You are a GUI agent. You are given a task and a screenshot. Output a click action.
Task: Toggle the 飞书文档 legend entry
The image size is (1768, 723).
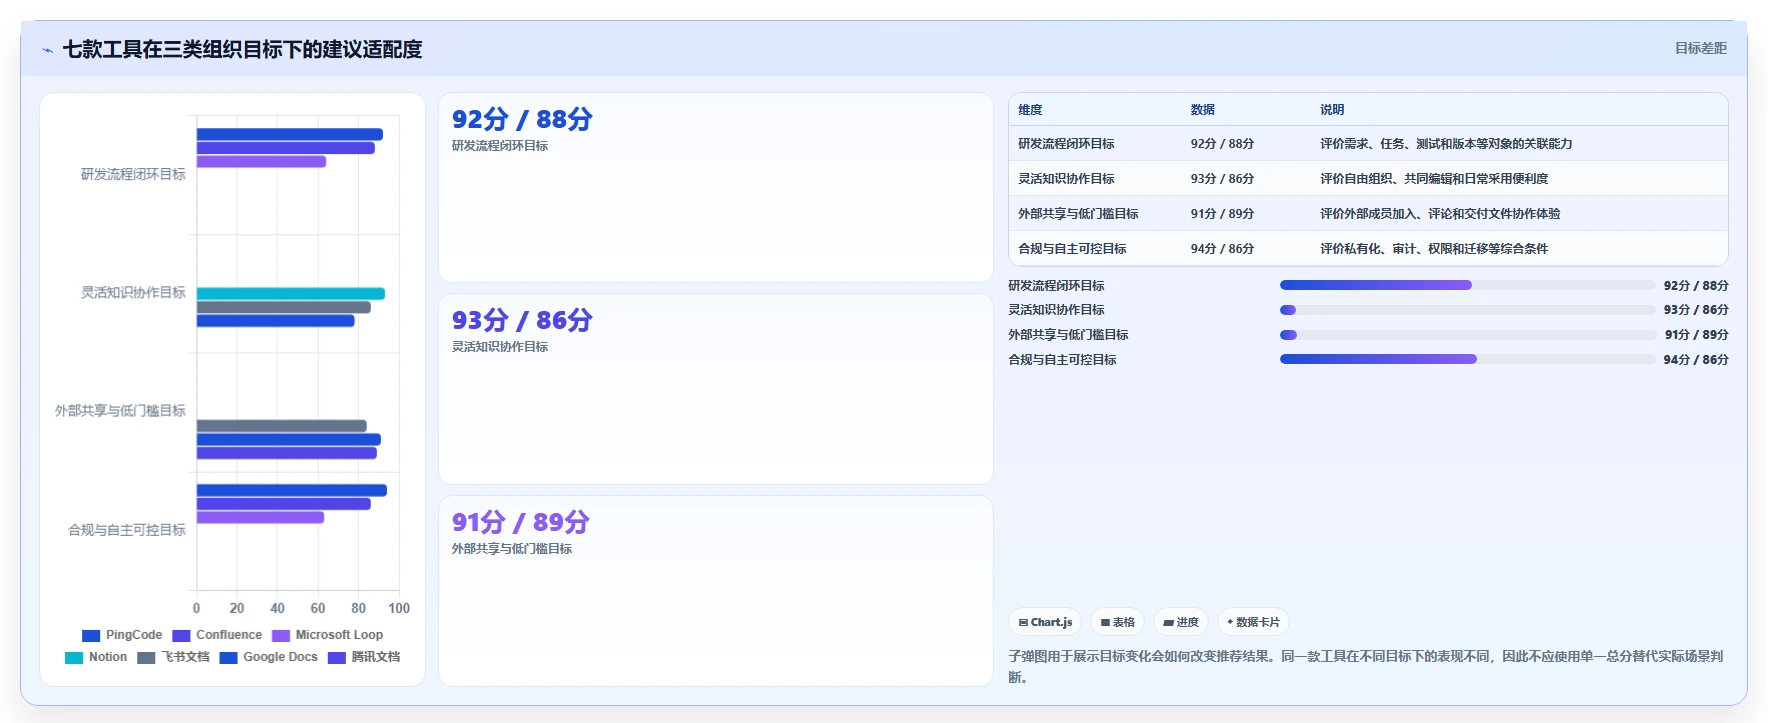[173, 657]
